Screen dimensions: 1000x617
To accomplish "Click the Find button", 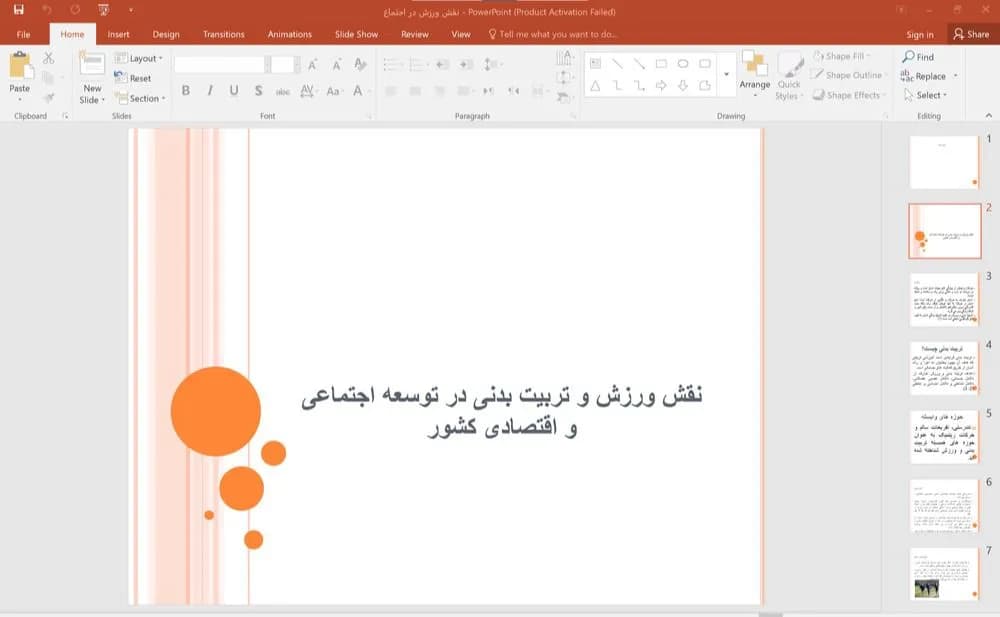I will click(x=918, y=57).
